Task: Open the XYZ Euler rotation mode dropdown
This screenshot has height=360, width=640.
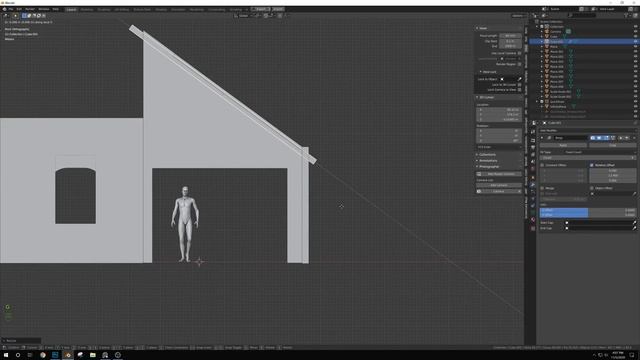Action: pyautogui.click(x=499, y=147)
